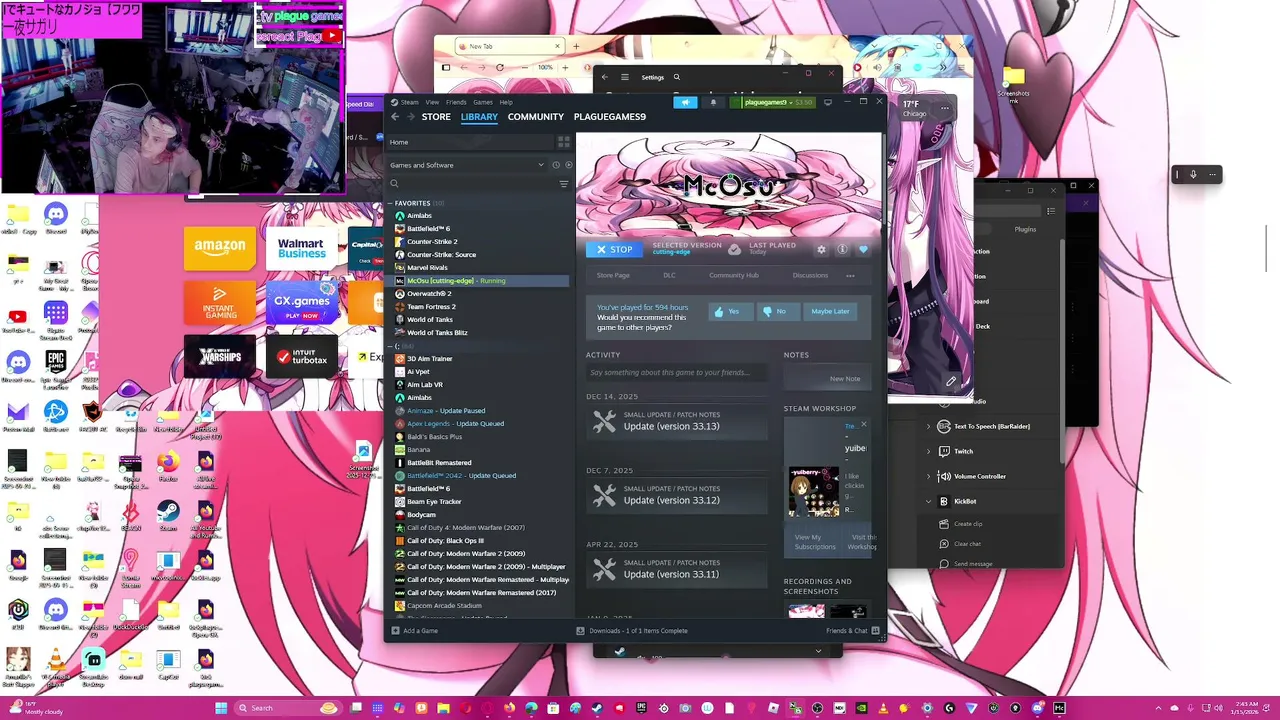This screenshot has height=720, width=1280.
Task: Open the Games menu in Steam
Action: pos(483,102)
